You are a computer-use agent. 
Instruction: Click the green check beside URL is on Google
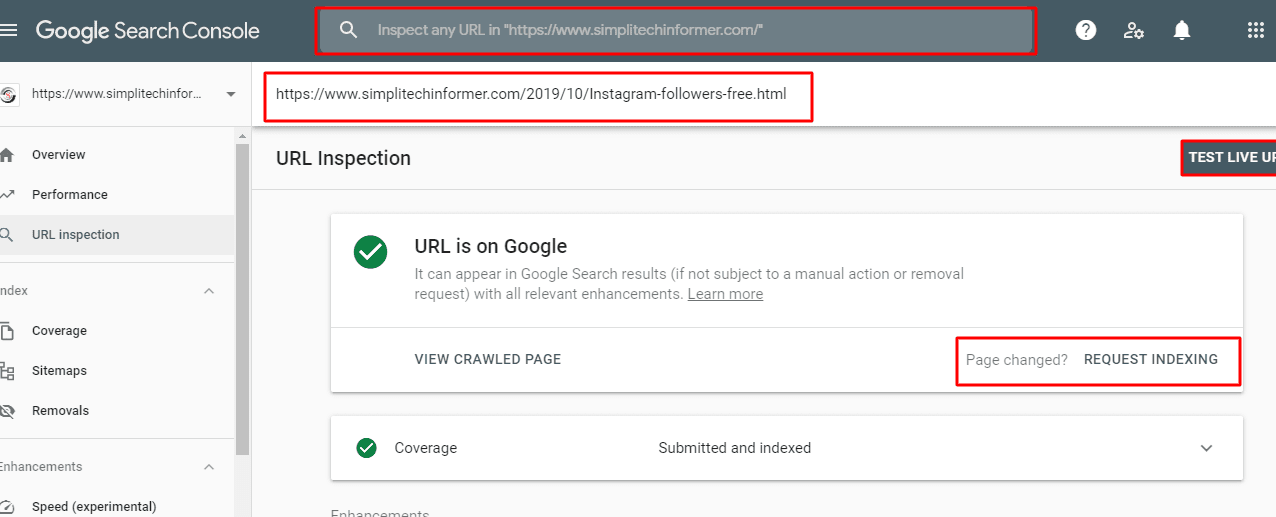(x=370, y=252)
